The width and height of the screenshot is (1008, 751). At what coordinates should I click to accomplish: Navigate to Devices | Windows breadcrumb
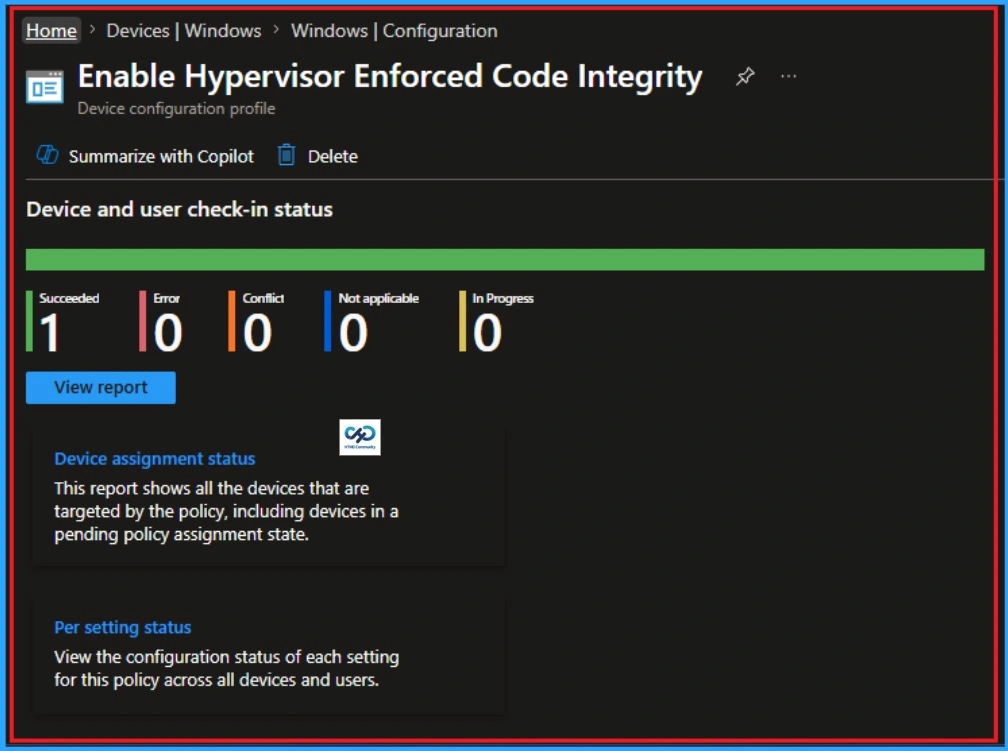tap(184, 30)
